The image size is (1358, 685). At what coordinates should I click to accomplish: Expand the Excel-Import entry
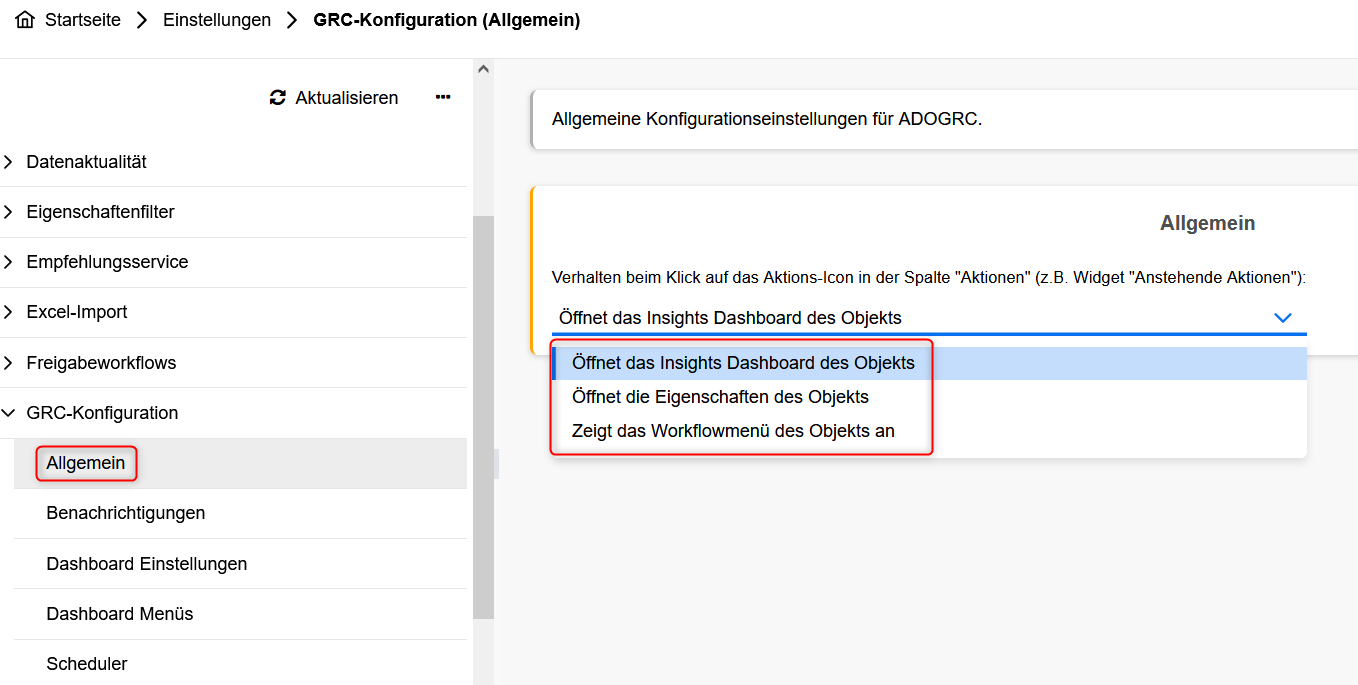pyautogui.click(x=9, y=312)
